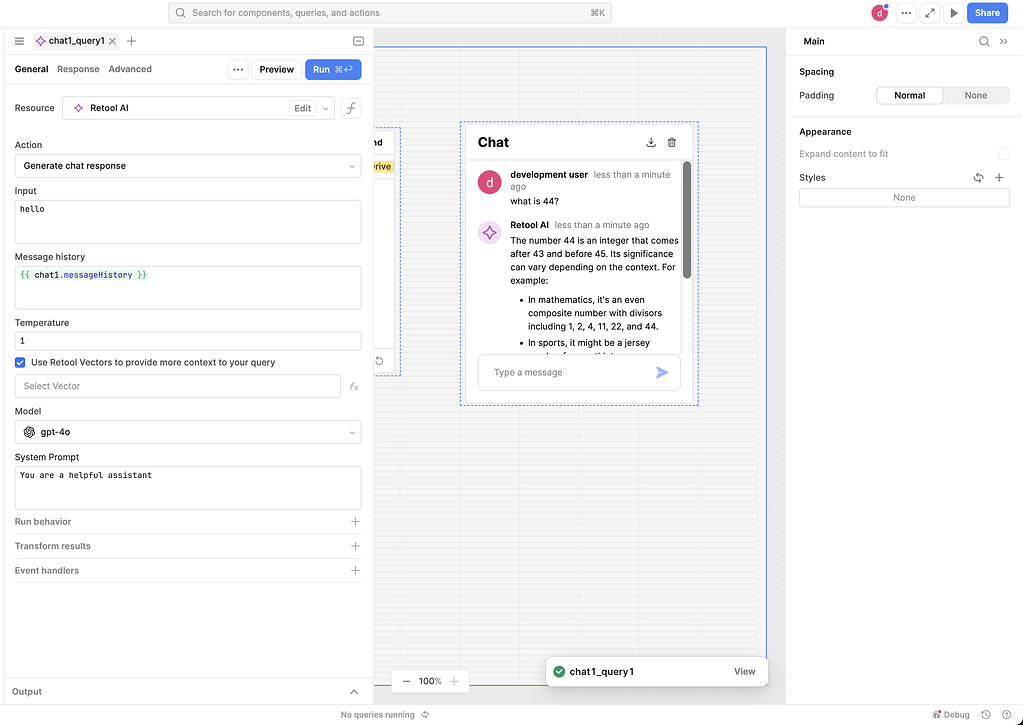Open the gpt-4o Model dropdown
The width and height of the screenshot is (1023, 725).
[187, 431]
